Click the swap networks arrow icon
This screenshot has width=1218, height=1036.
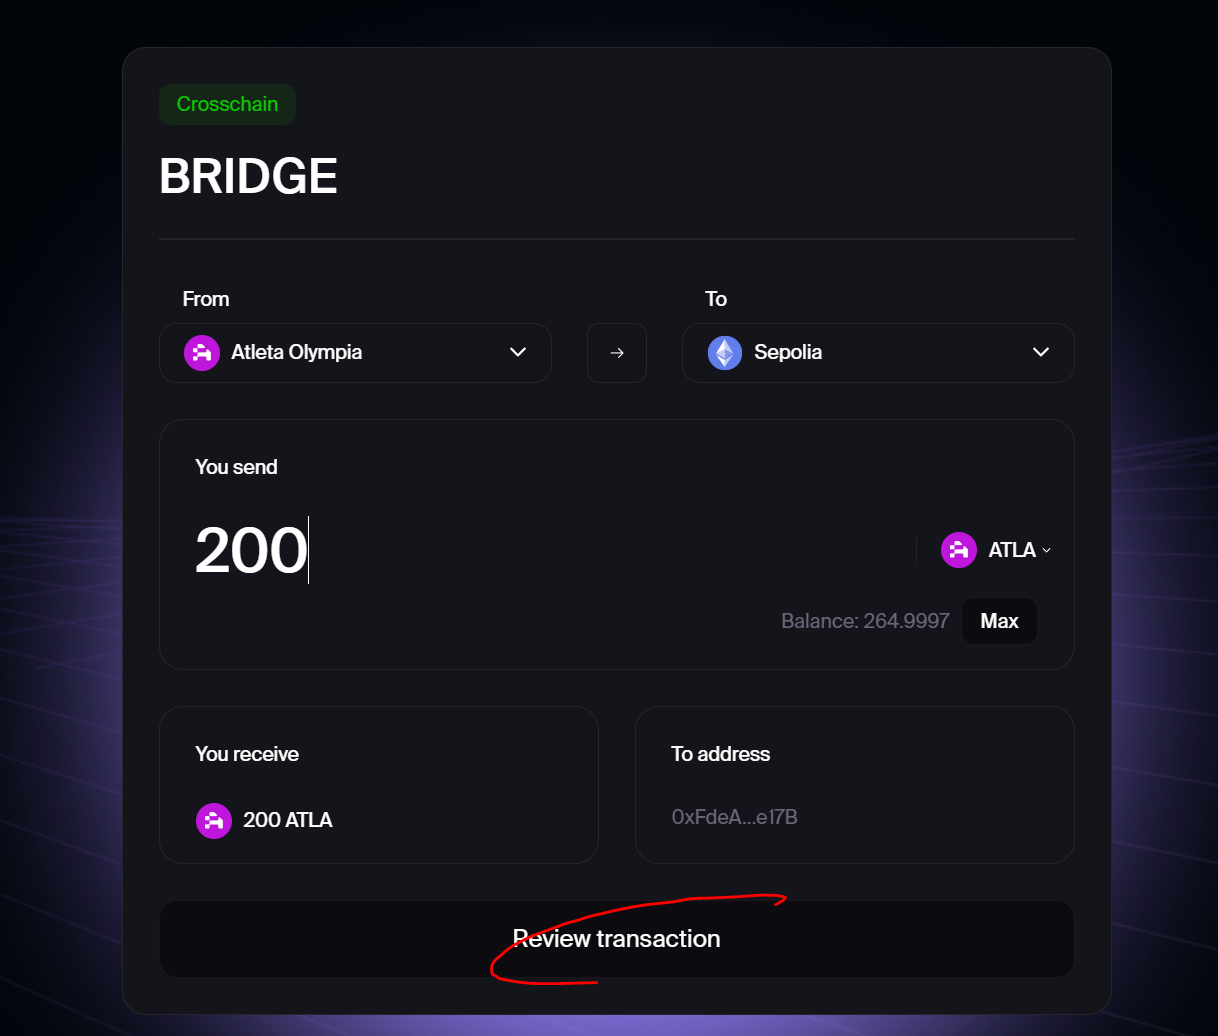[617, 353]
